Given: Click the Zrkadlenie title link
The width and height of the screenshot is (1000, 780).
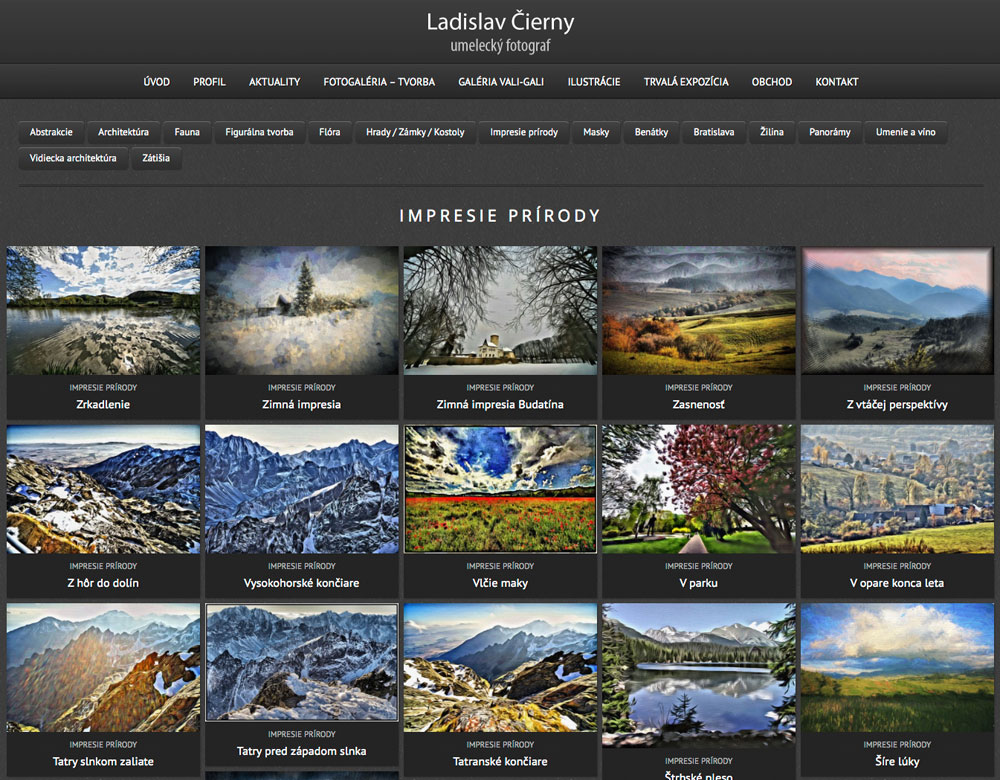Looking at the screenshot, I should click(103, 404).
